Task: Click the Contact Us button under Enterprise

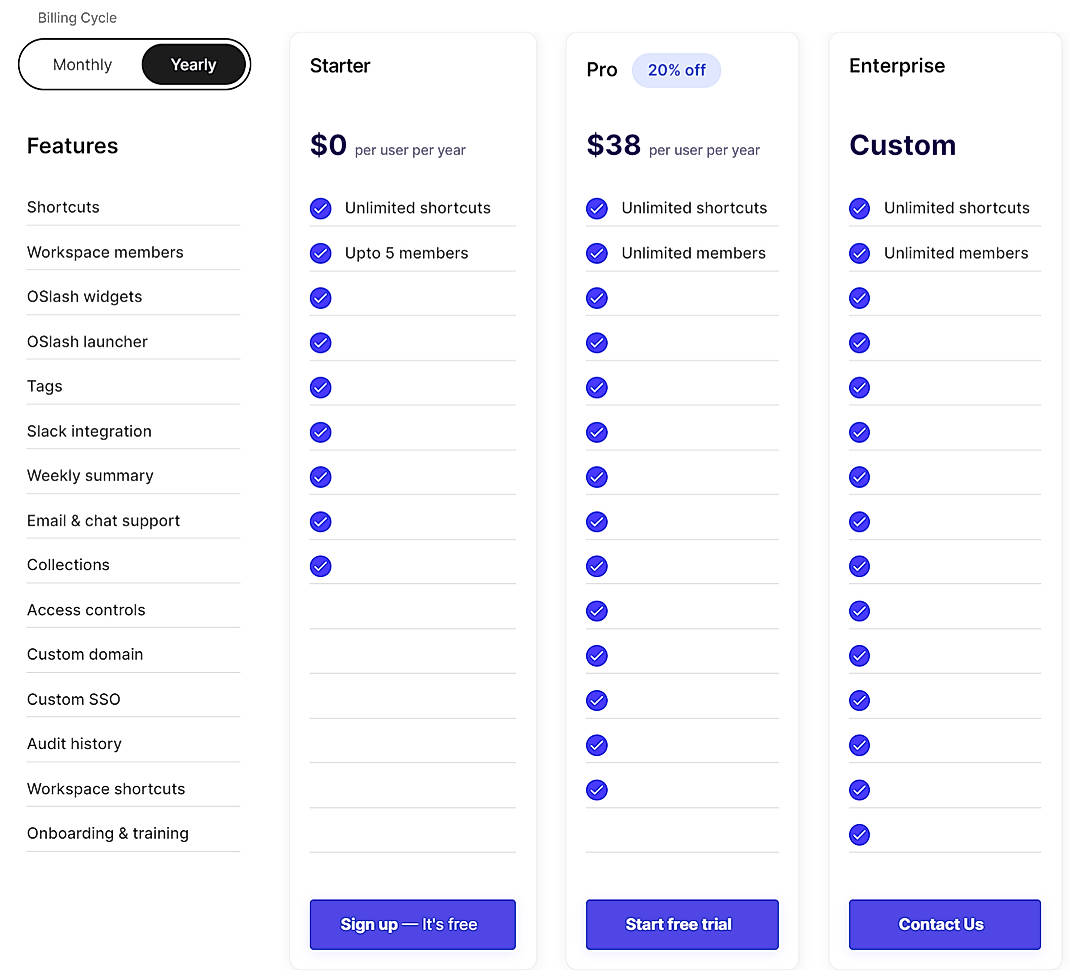Action: click(944, 924)
